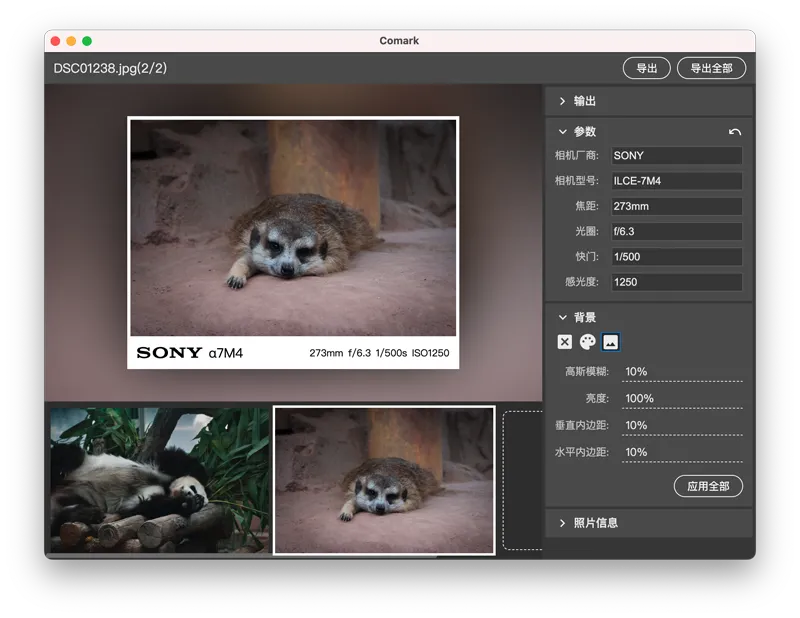Screen dimensions: 800x618
Task: Click the 水平内边距 label
Action: click(x=582, y=452)
